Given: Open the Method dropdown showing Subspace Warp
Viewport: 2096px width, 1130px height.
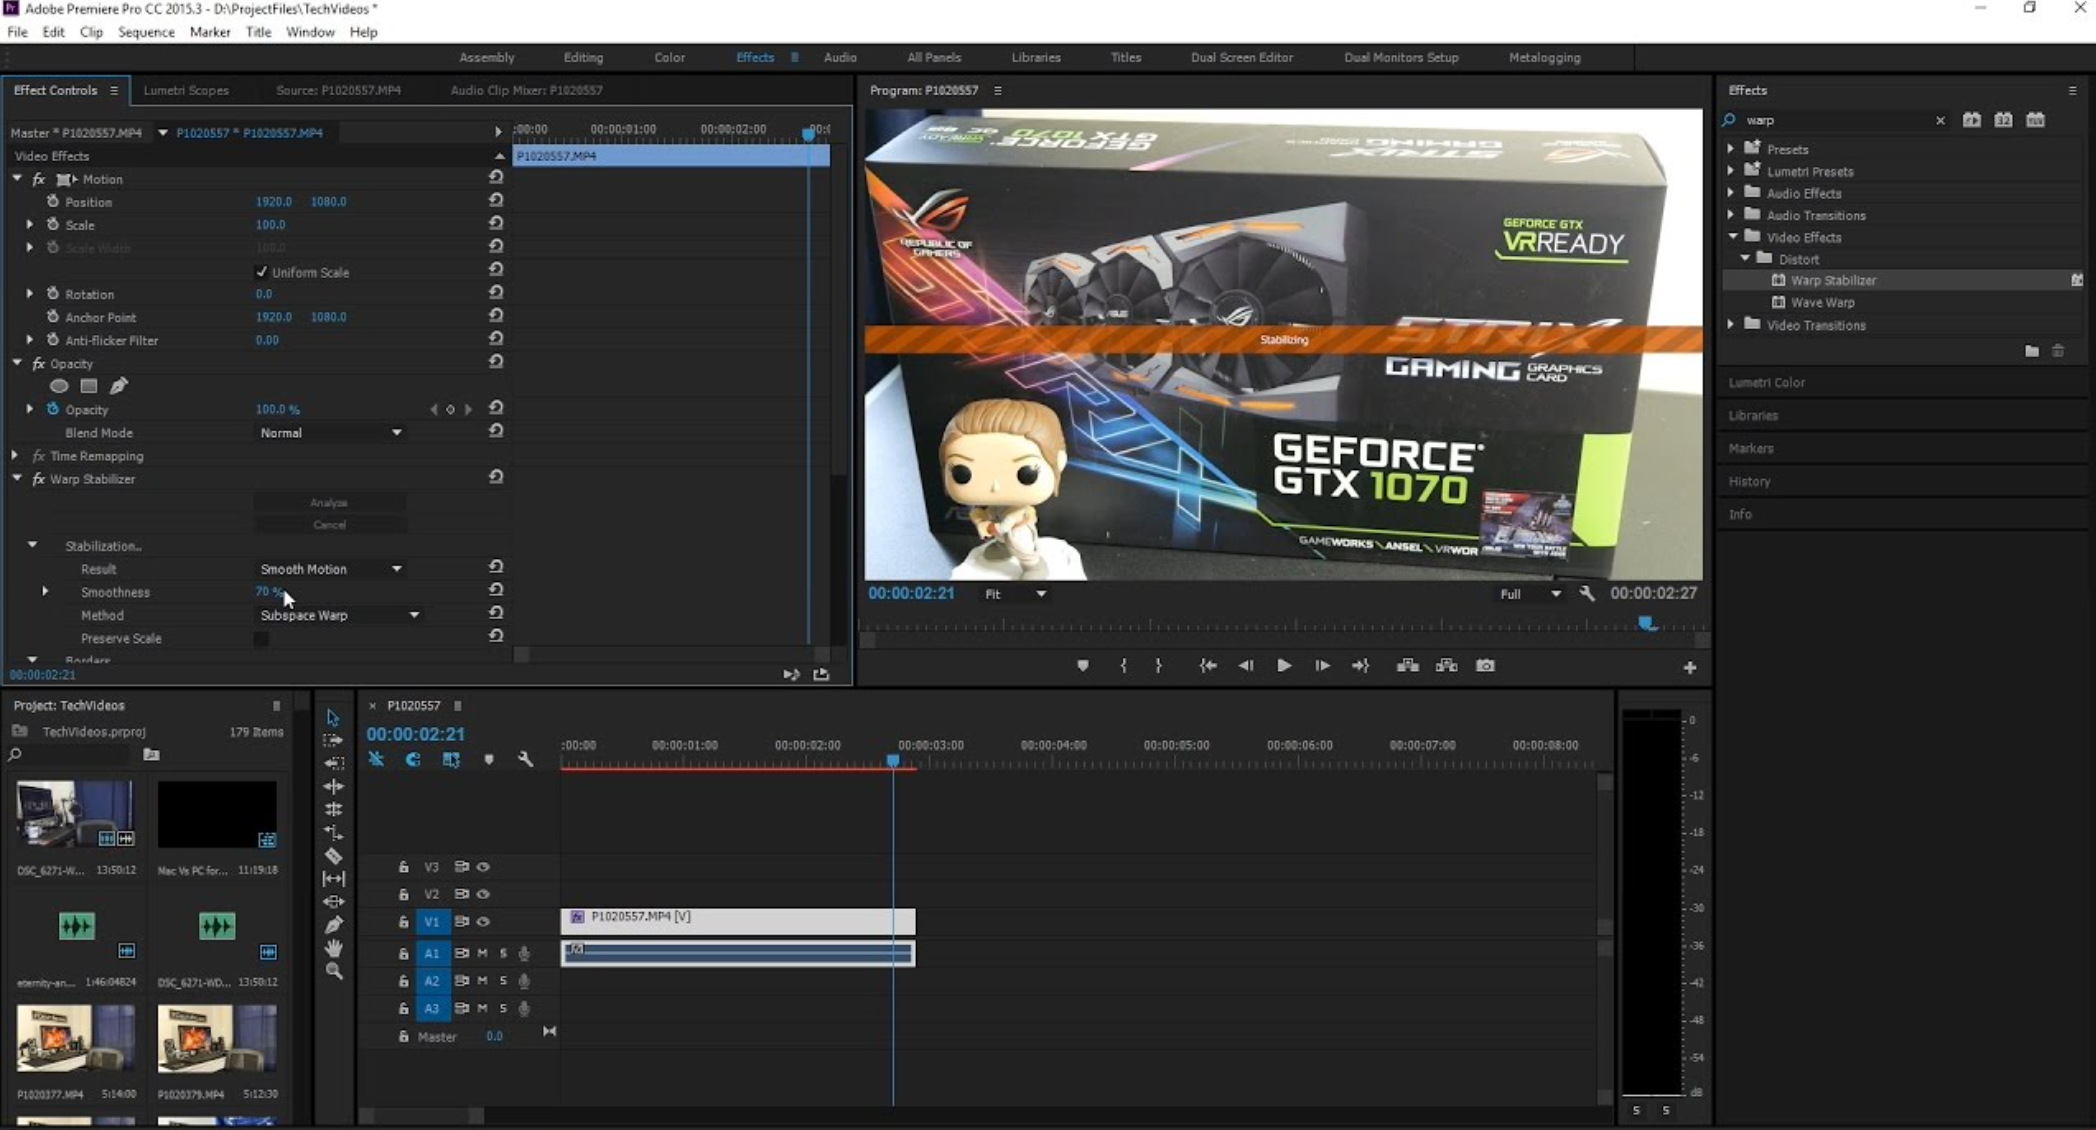Looking at the screenshot, I should tap(338, 615).
